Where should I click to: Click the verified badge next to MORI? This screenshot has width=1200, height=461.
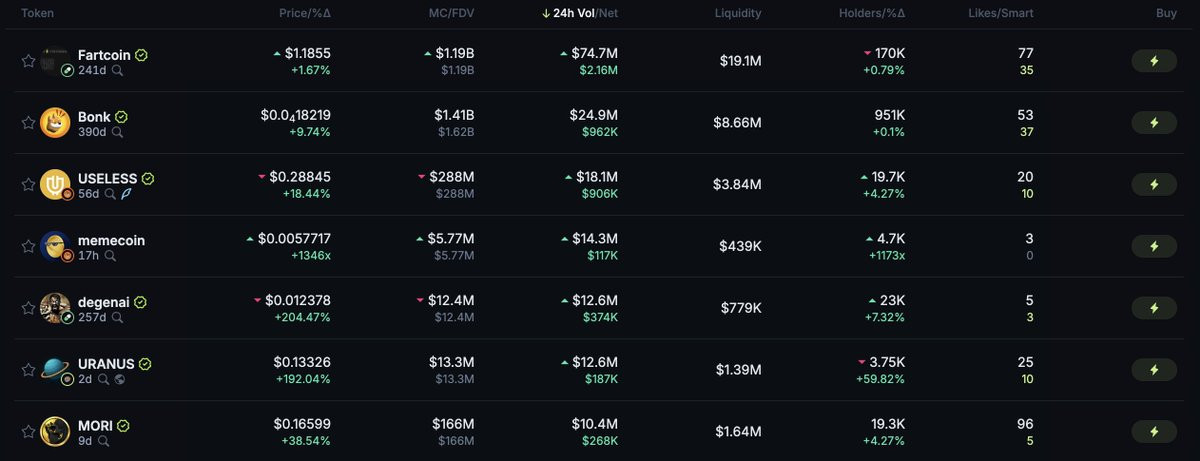[x=123, y=426]
